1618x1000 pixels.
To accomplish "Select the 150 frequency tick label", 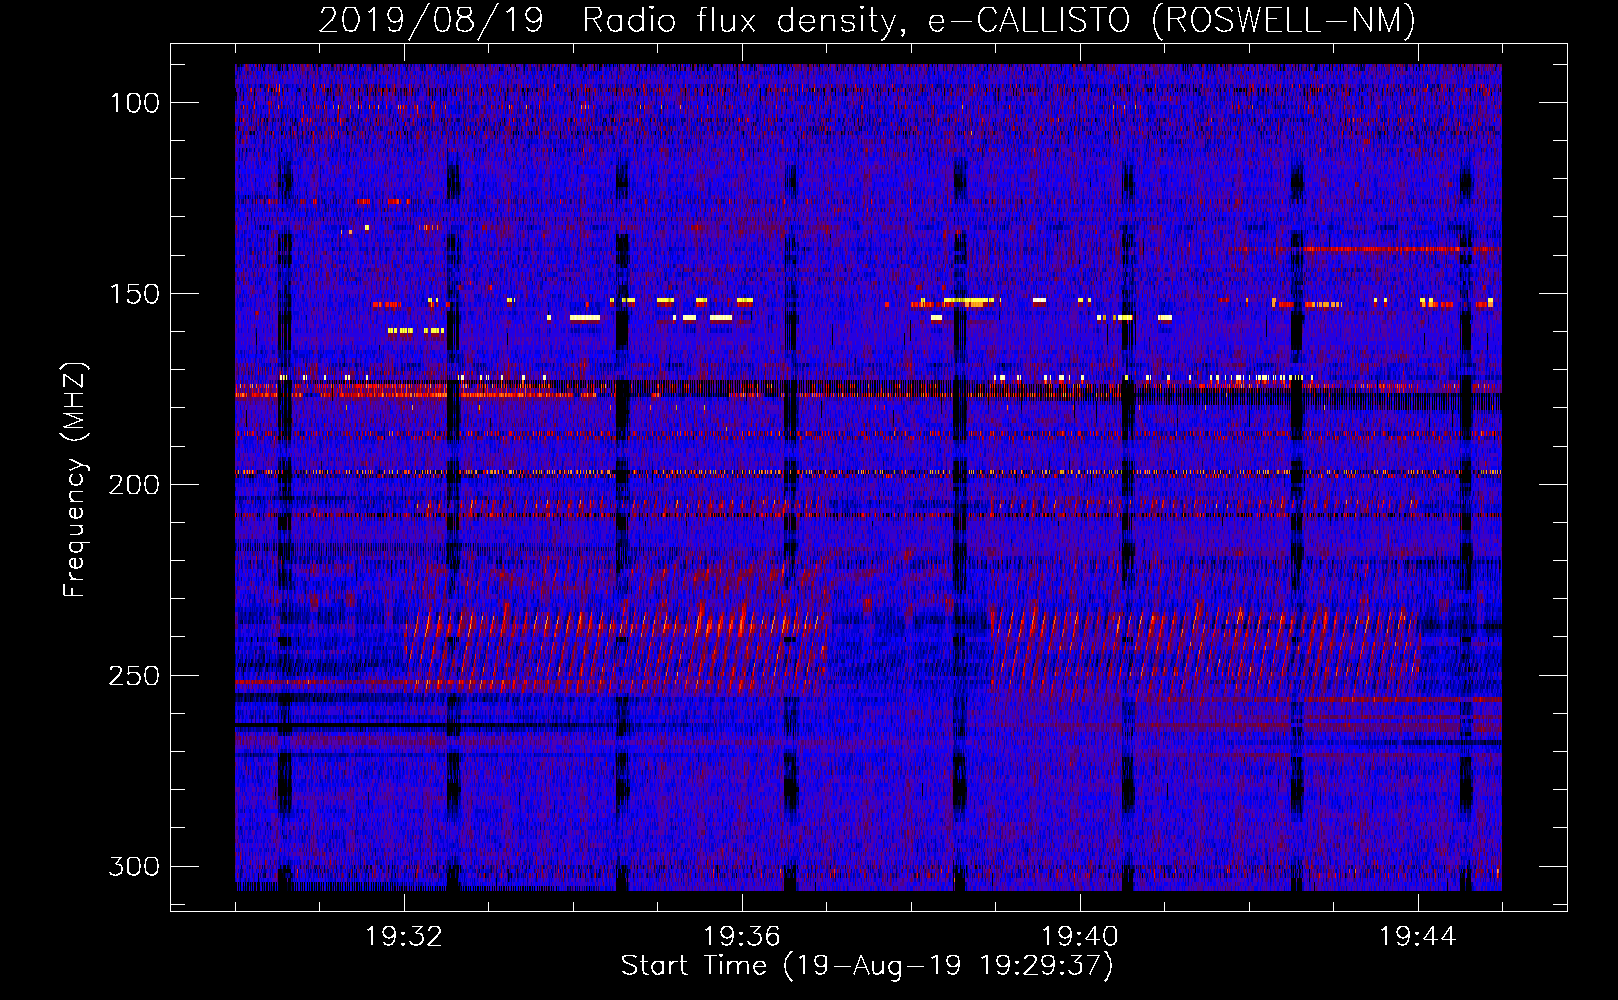I will [x=135, y=294].
